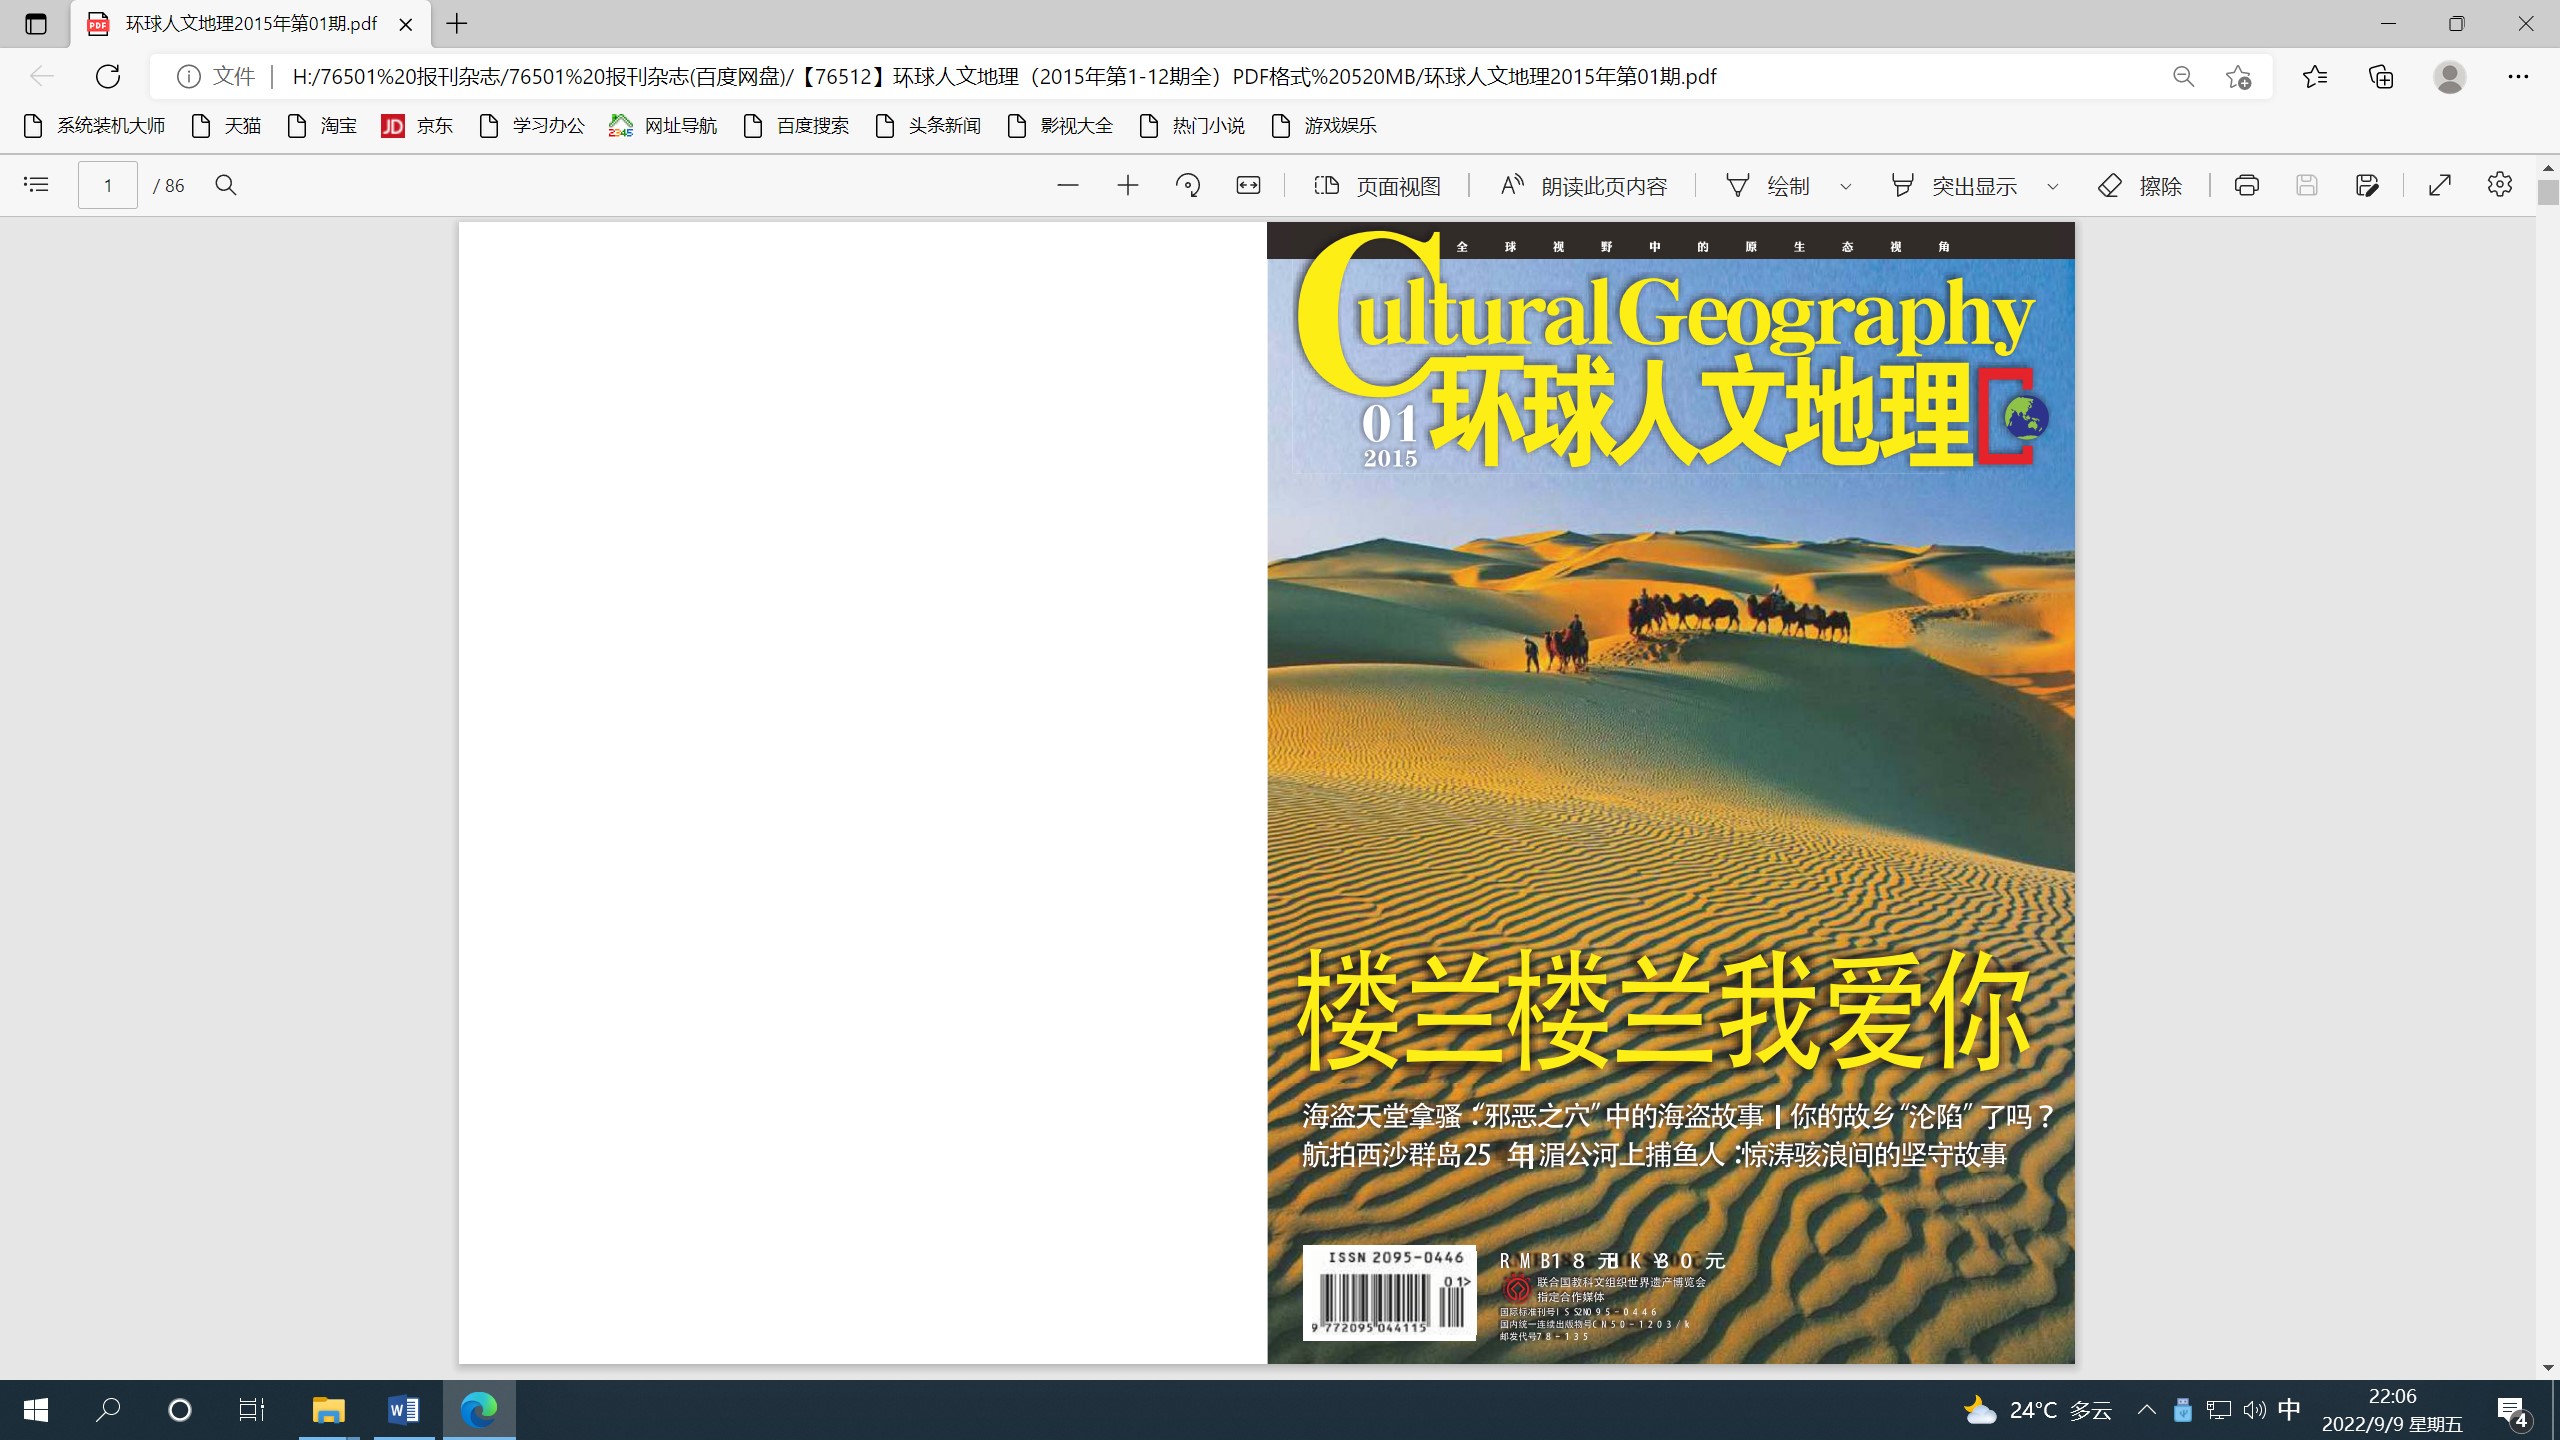Open the 天猫 bookmark
The height and width of the screenshot is (1440, 2560).
click(x=226, y=126)
